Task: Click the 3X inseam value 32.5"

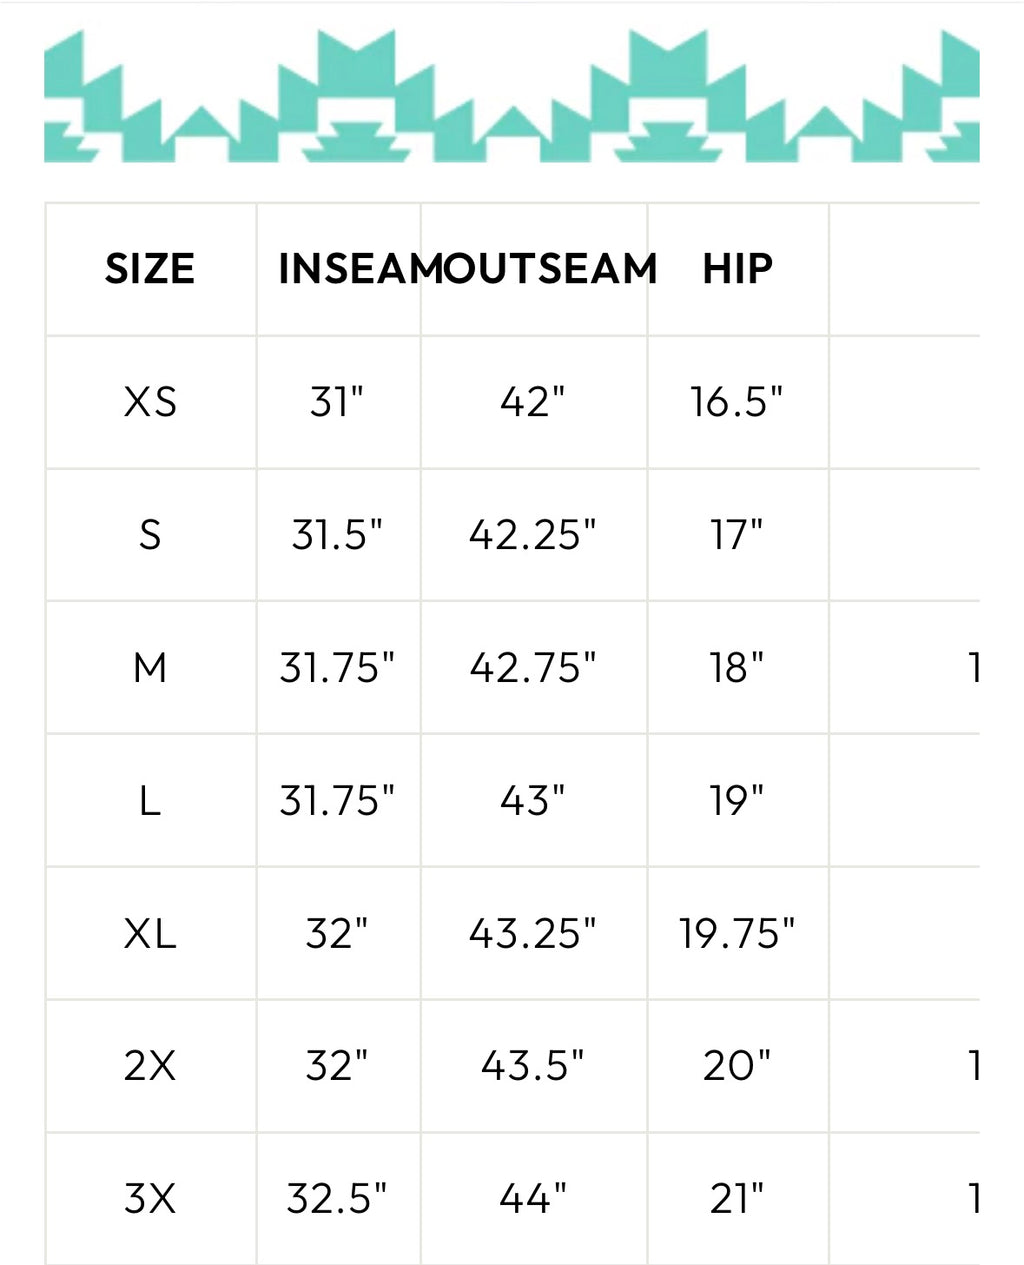Action: [337, 1197]
